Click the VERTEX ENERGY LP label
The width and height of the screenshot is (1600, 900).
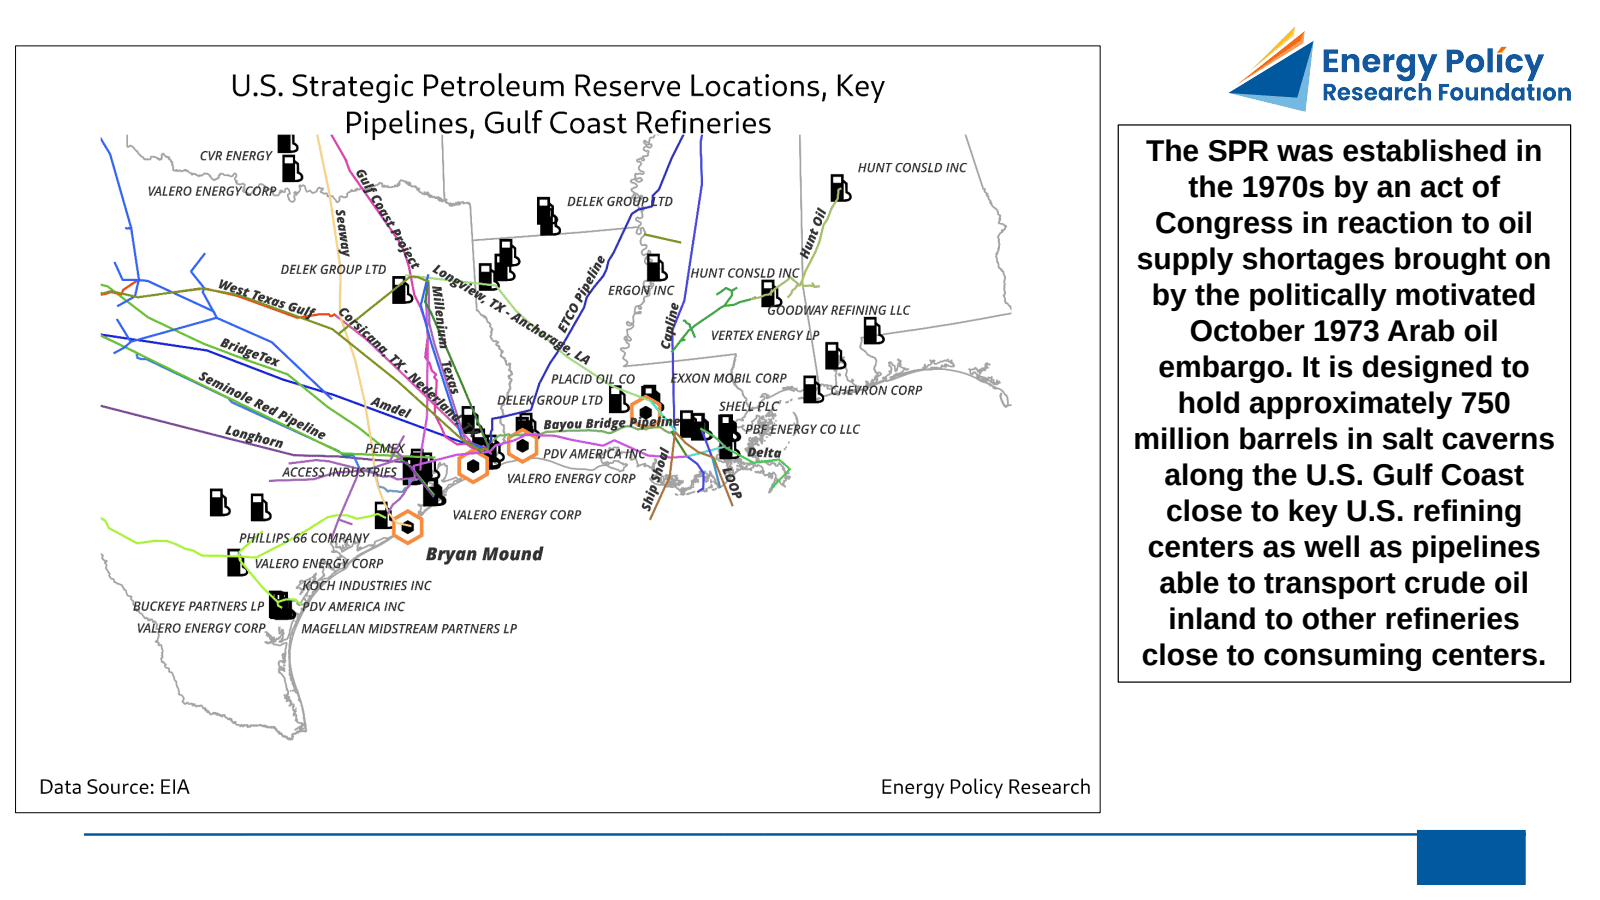pyautogui.click(x=765, y=335)
